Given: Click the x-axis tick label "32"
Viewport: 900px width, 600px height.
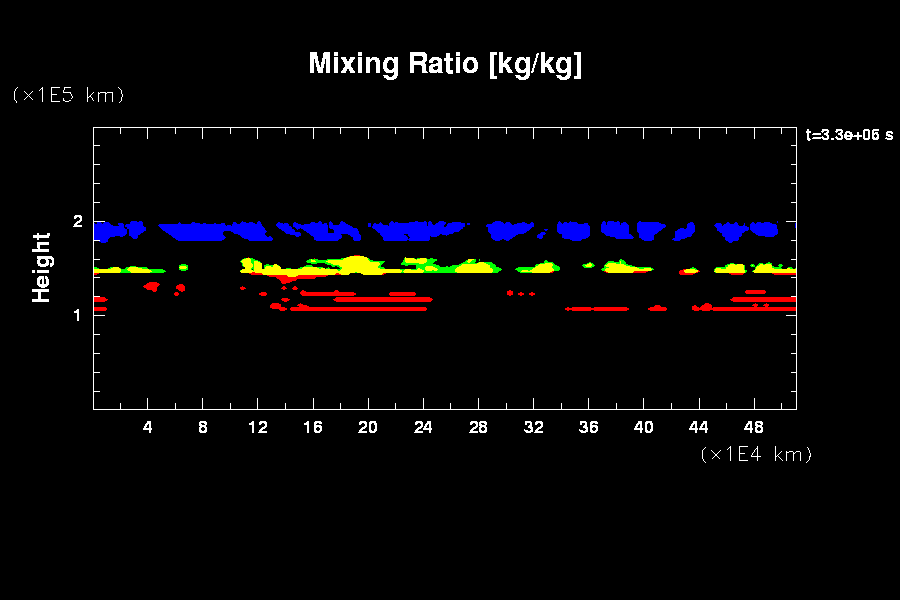Looking at the screenshot, I should [x=533, y=427].
